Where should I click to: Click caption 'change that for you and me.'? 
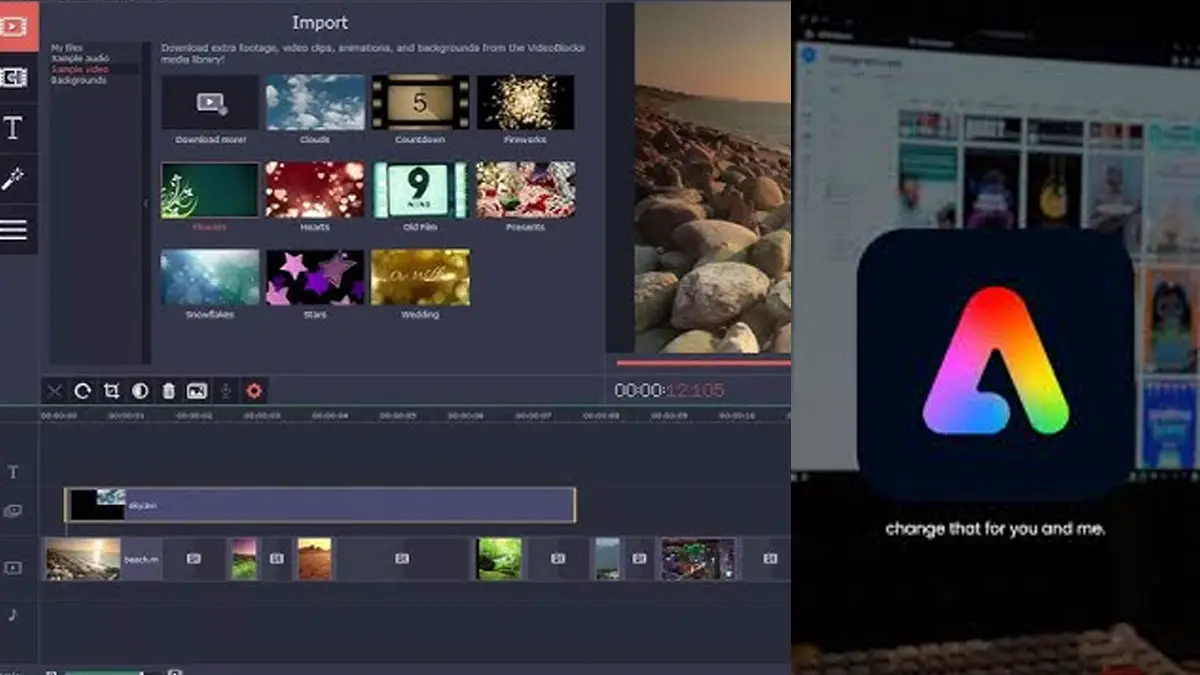click(995, 529)
